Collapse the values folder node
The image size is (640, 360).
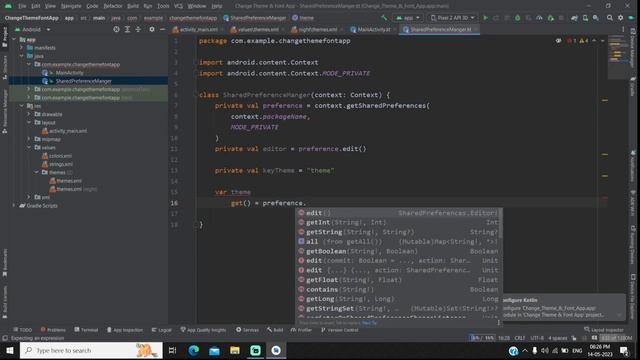29,147
